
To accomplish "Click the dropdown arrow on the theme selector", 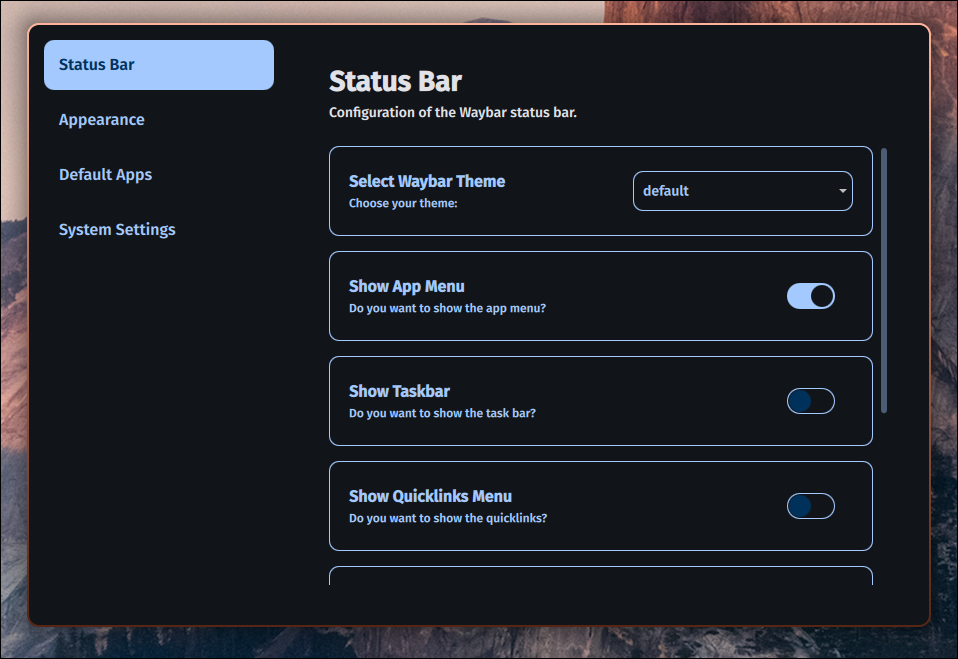I will point(842,190).
